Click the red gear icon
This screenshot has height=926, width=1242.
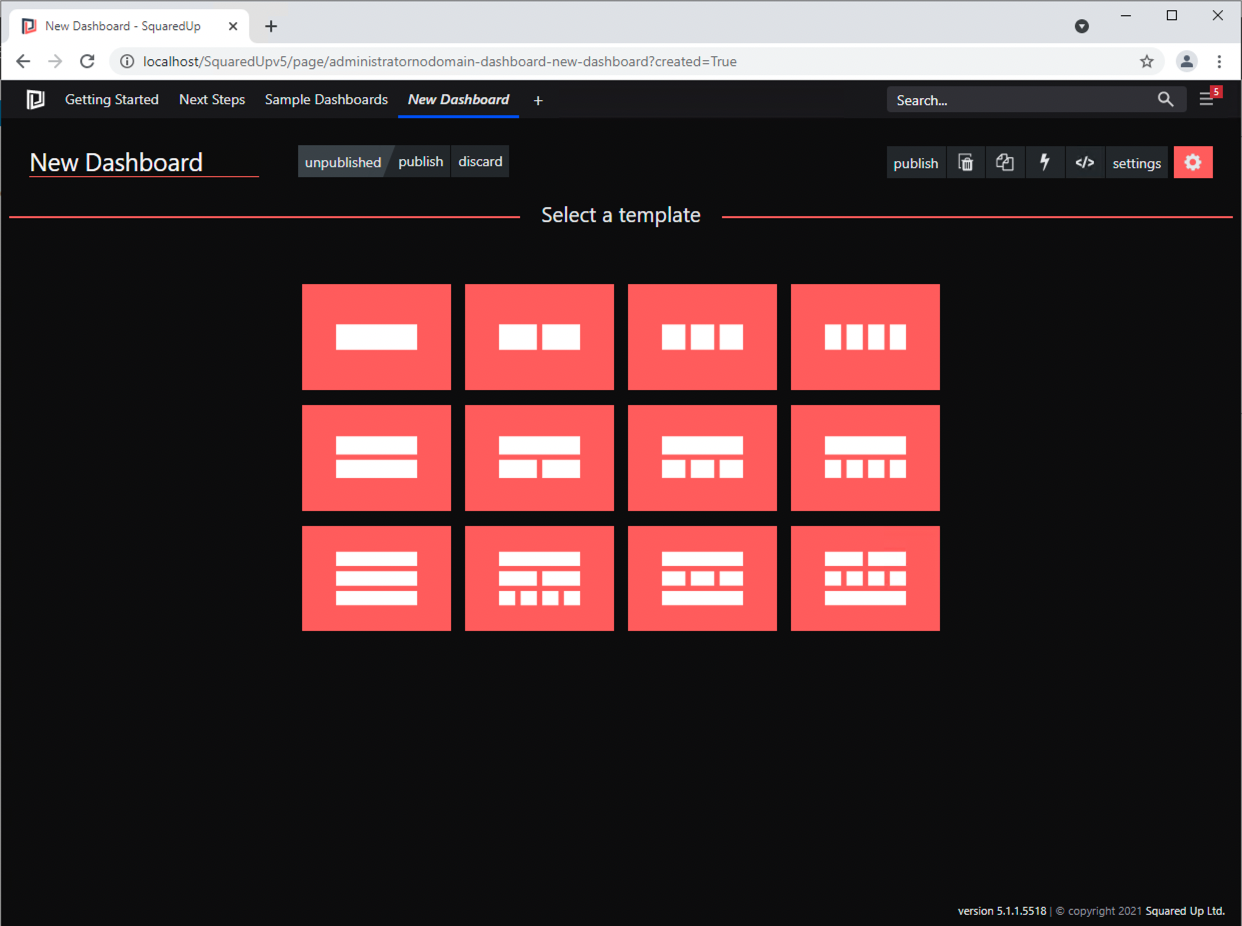tap(1193, 163)
